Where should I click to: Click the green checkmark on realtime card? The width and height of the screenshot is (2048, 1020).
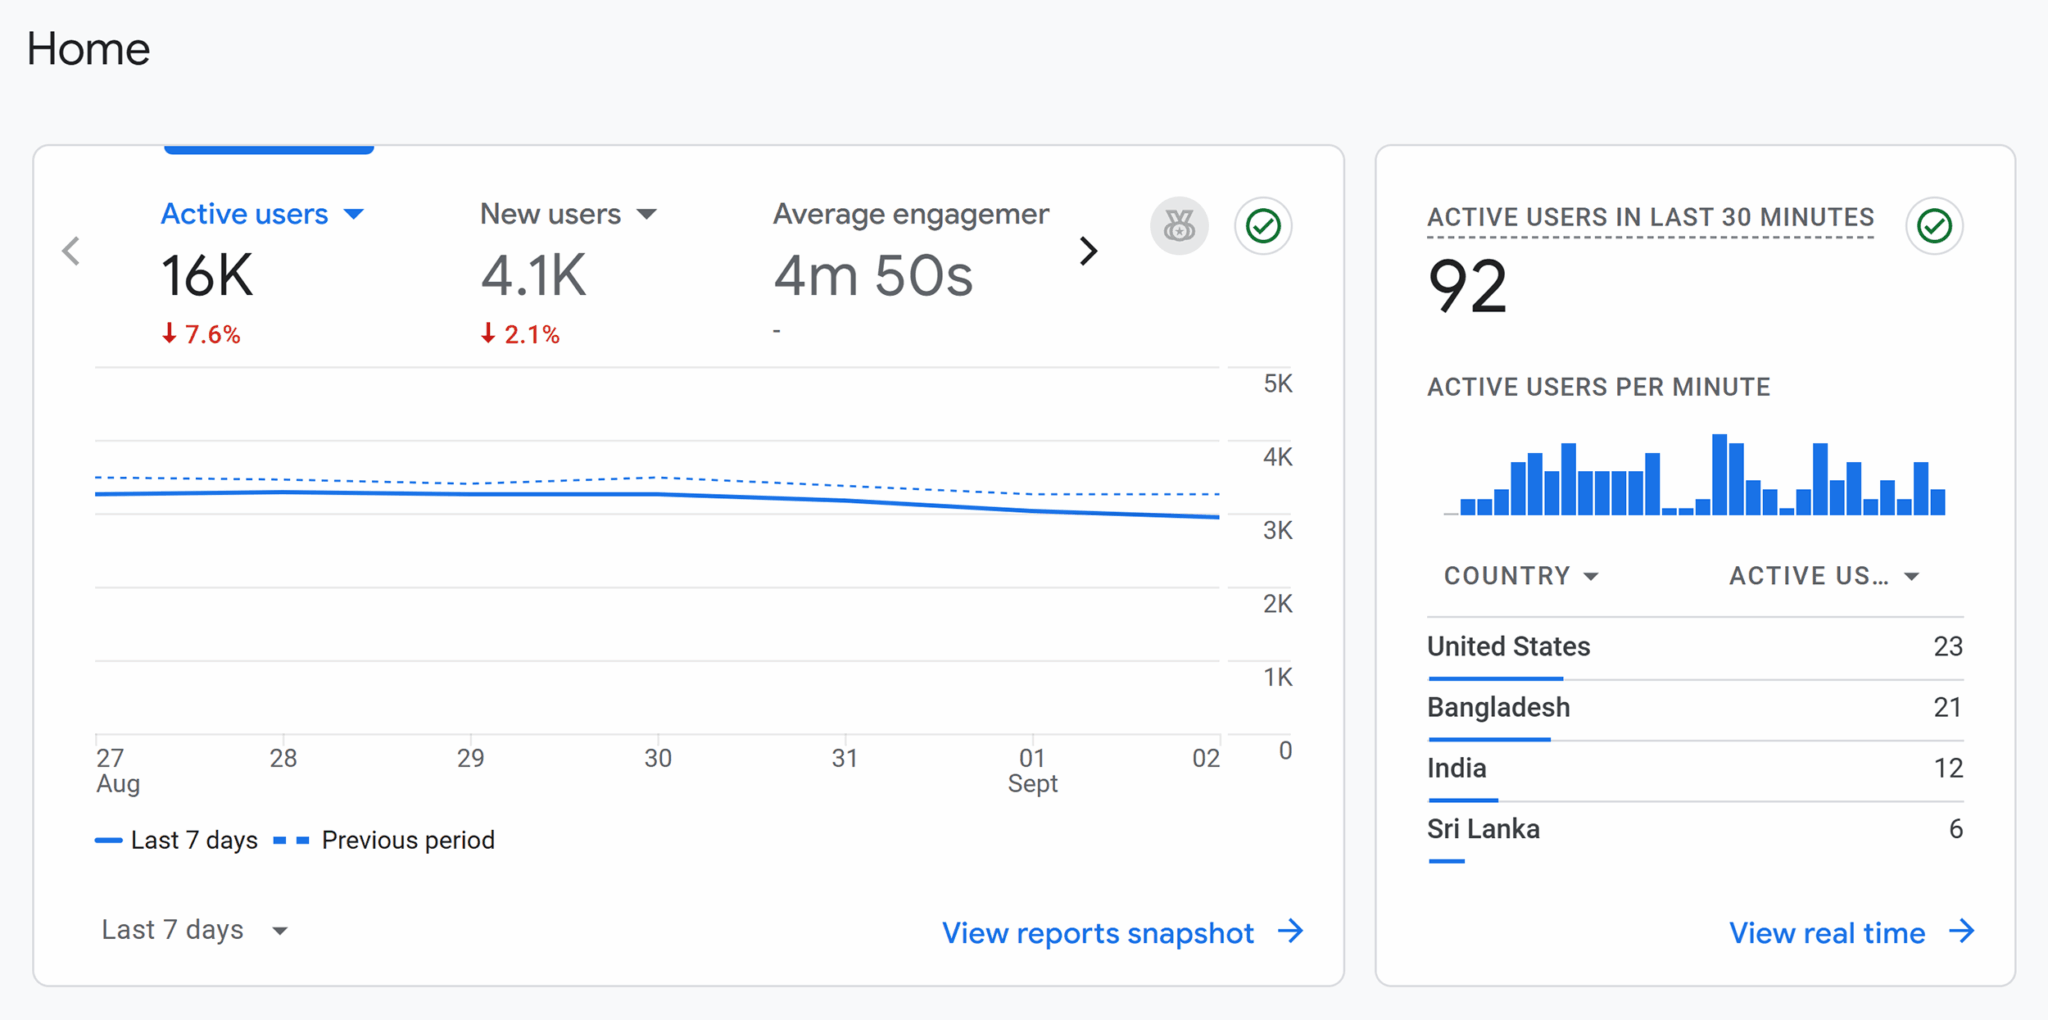coord(1934,226)
